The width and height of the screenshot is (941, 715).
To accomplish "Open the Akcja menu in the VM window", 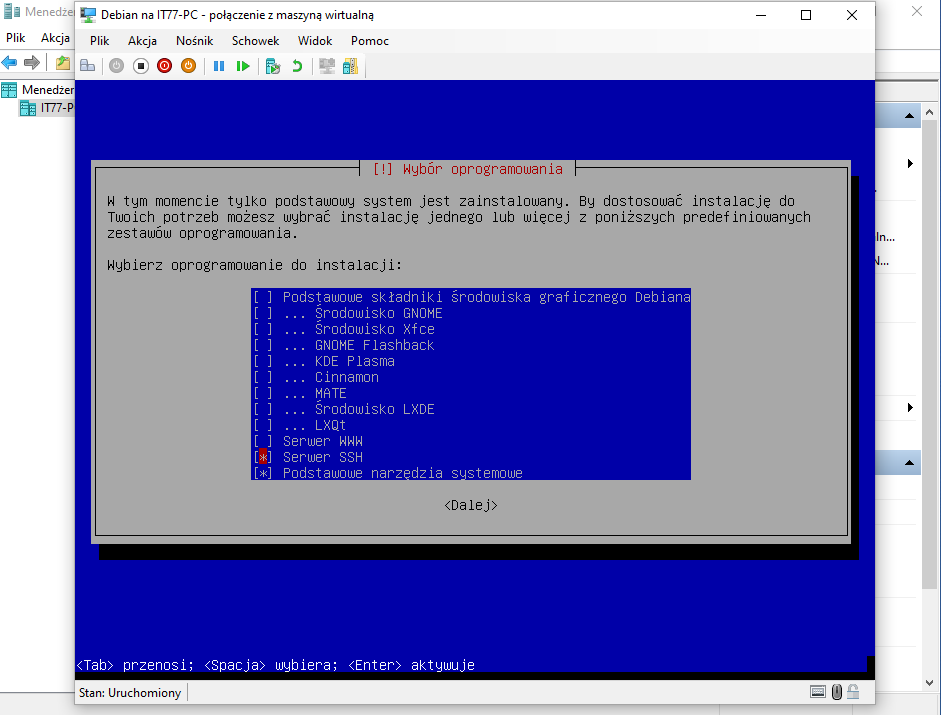I will tap(144, 41).
